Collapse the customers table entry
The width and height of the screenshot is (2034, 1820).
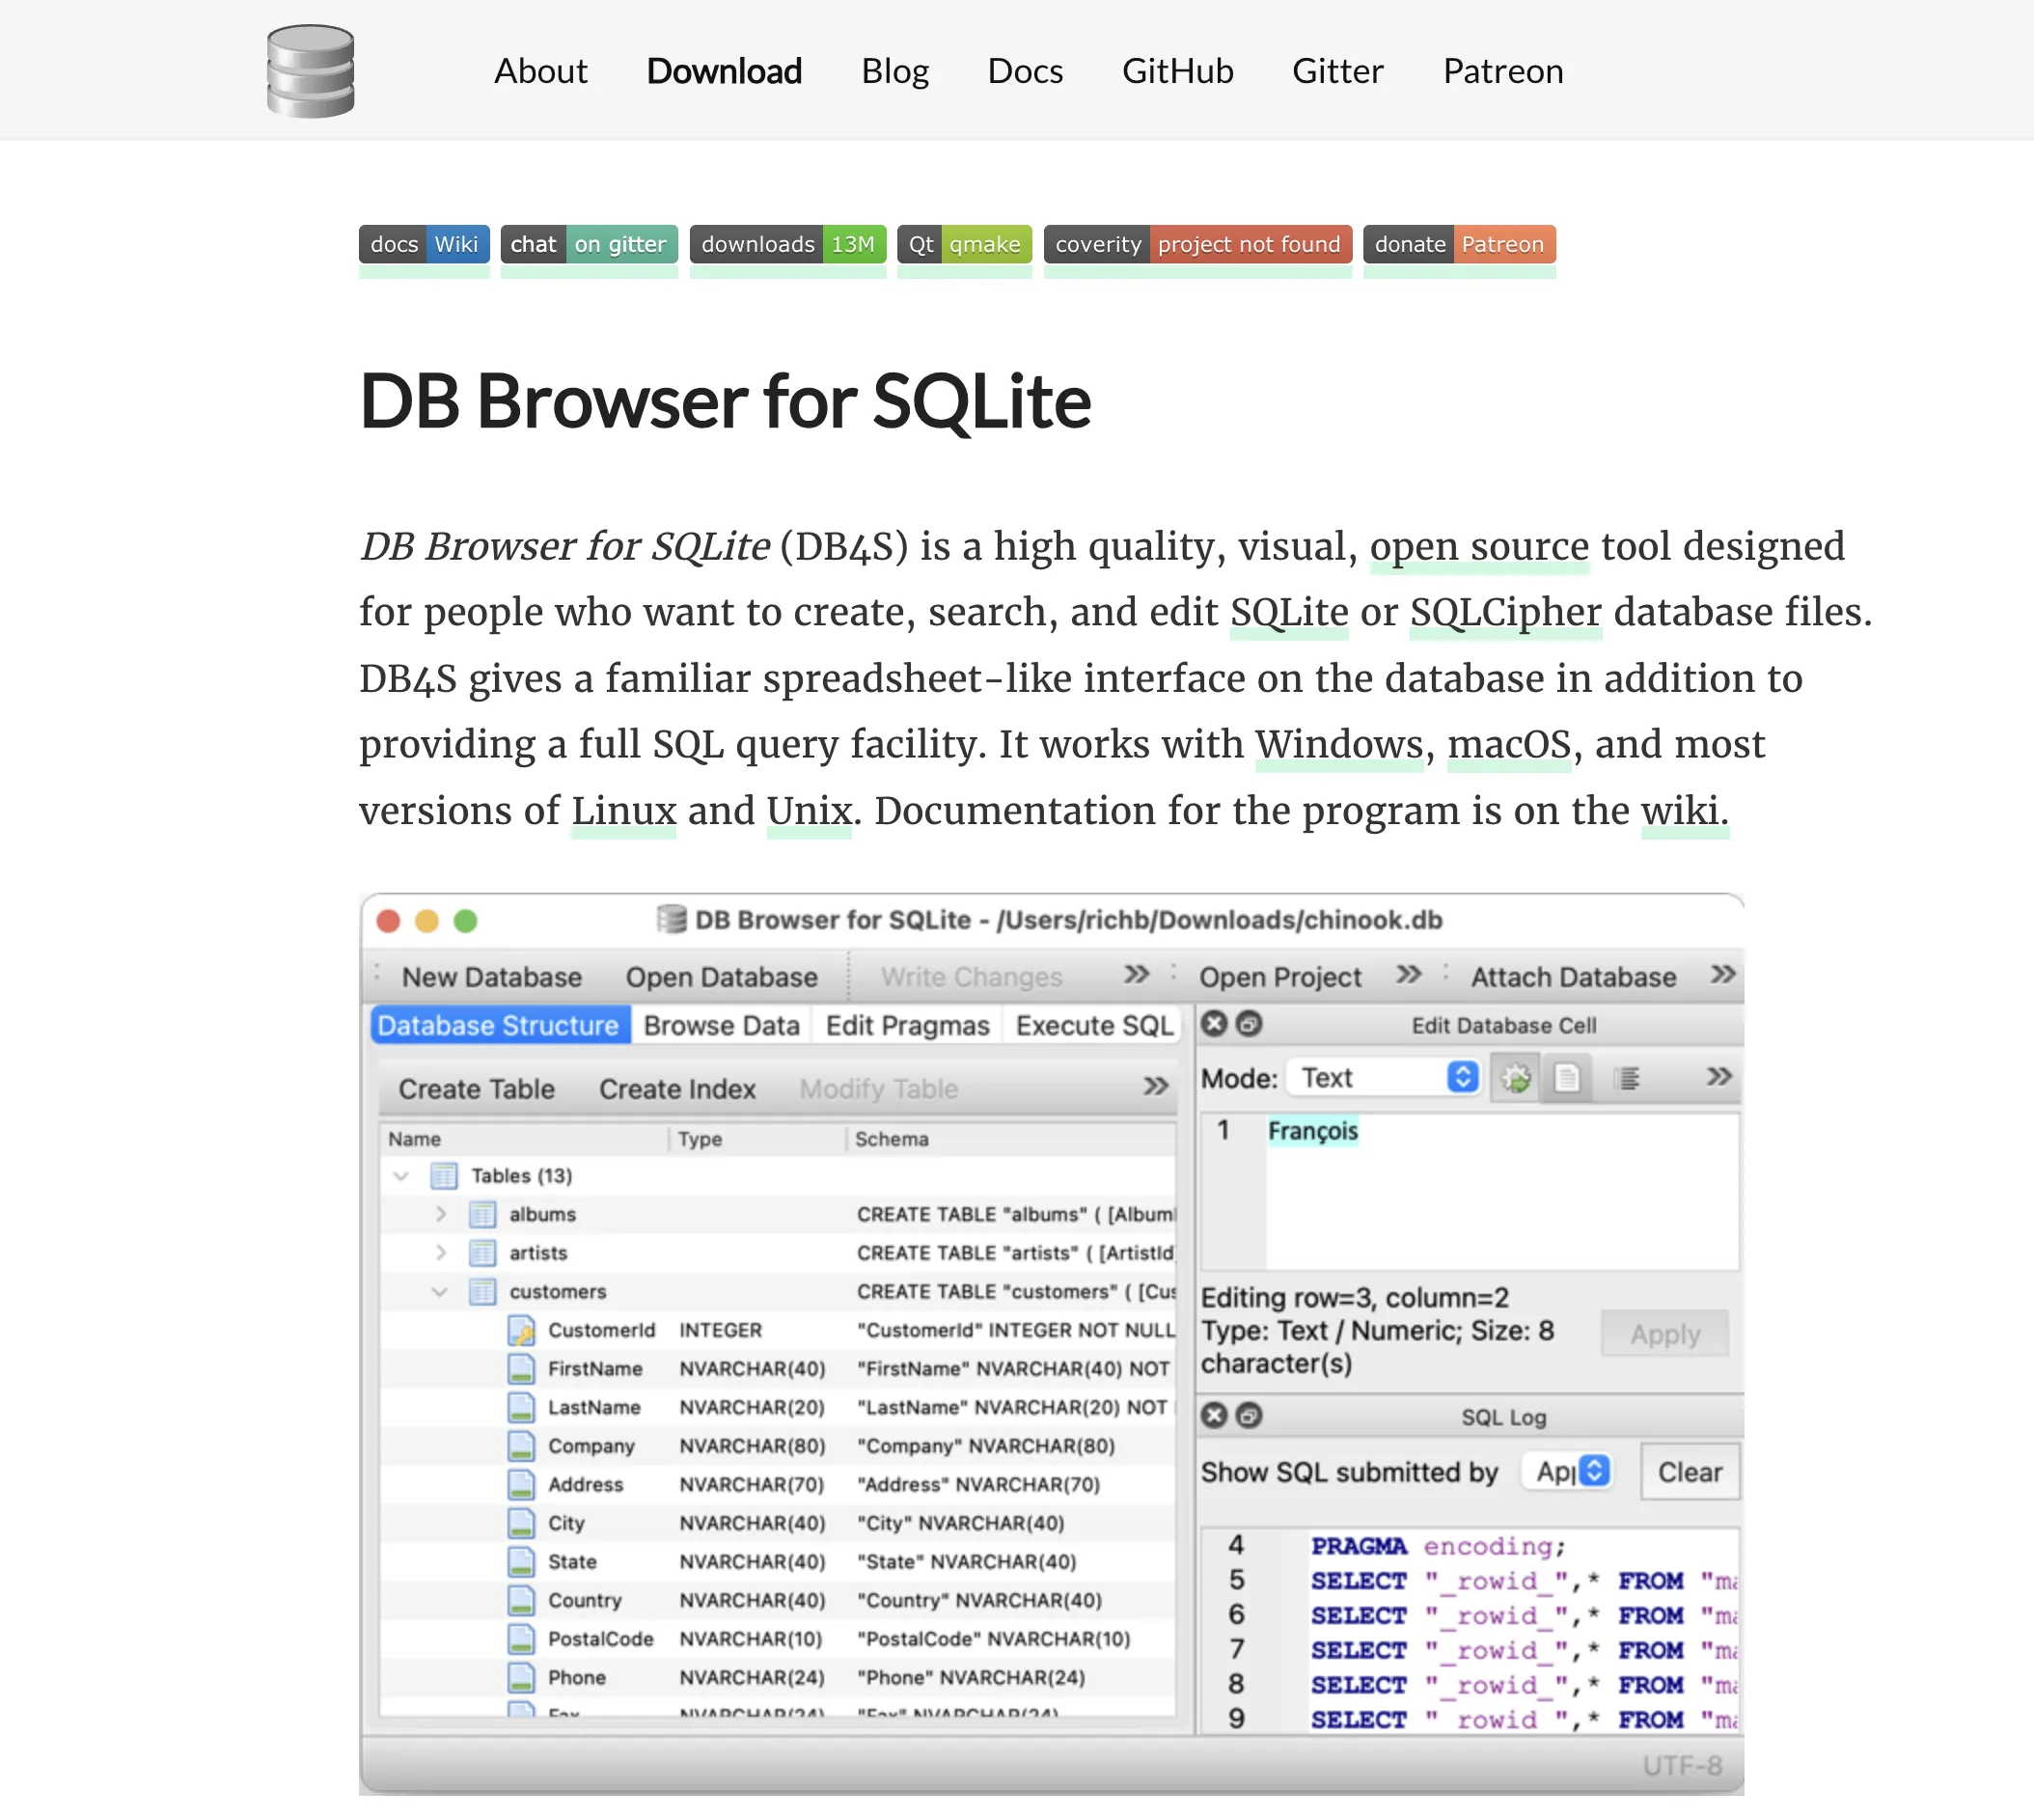tap(440, 1291)
